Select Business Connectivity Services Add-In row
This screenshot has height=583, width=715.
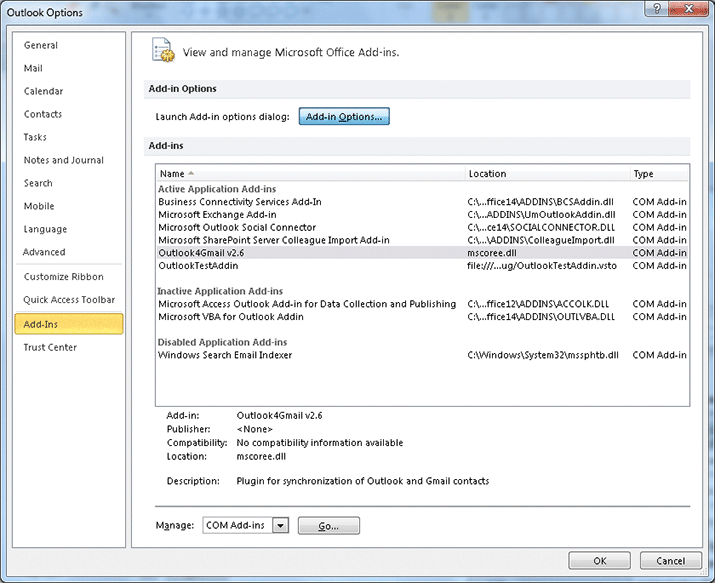422,202
